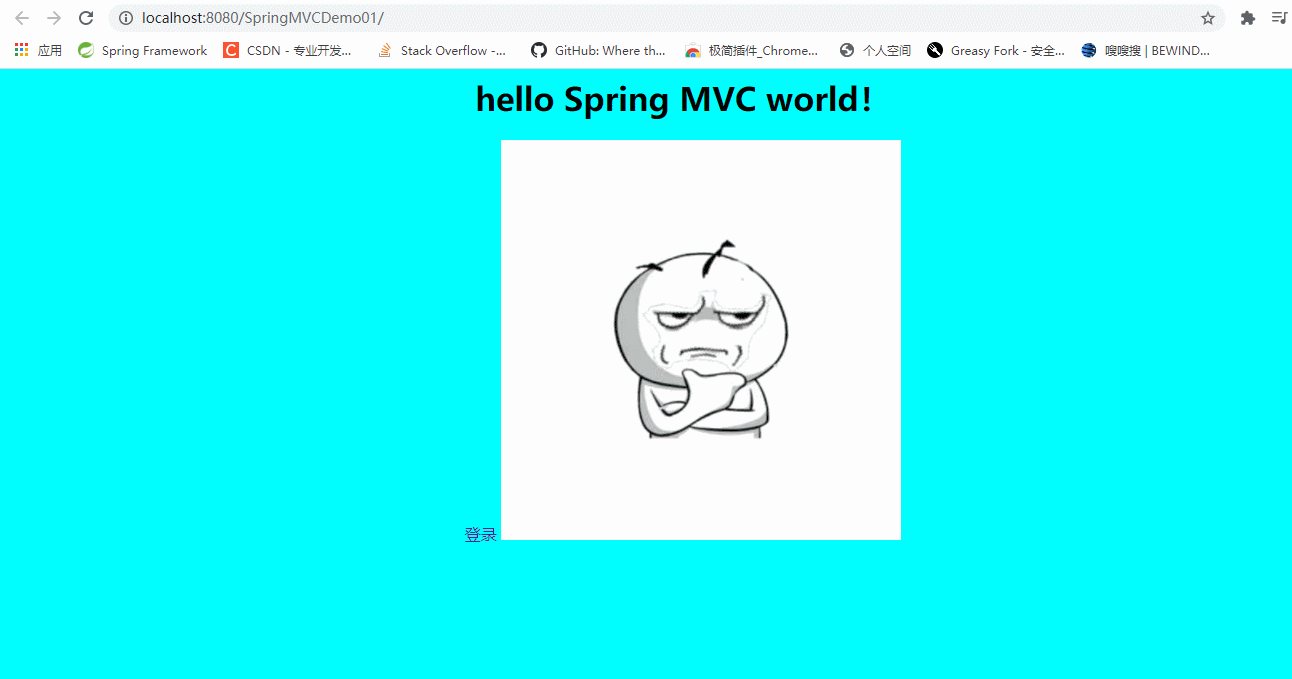Reload the SpringMVCDemo01 page

point(86,17)
